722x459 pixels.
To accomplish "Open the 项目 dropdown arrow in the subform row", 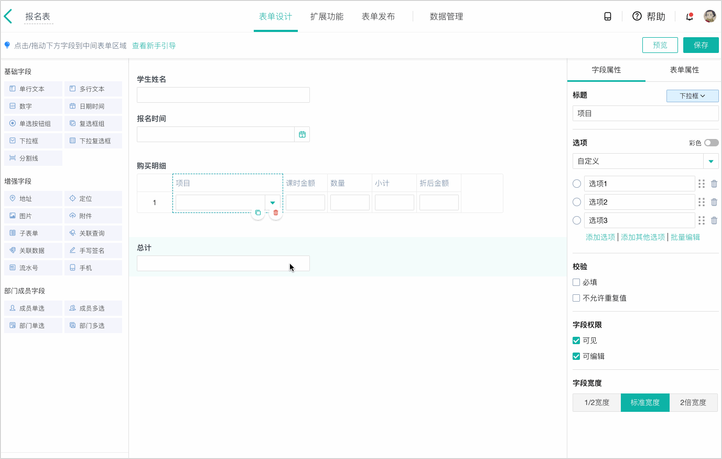I will pyautogui.click(x=272, y=203).
